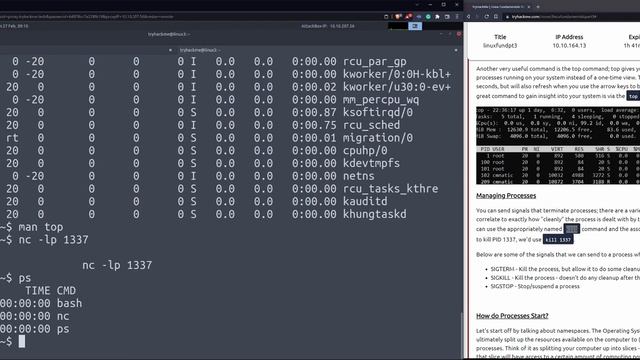Open left browser's main menu icon
This screenshot has width=640, height=360.
[457, 17]
